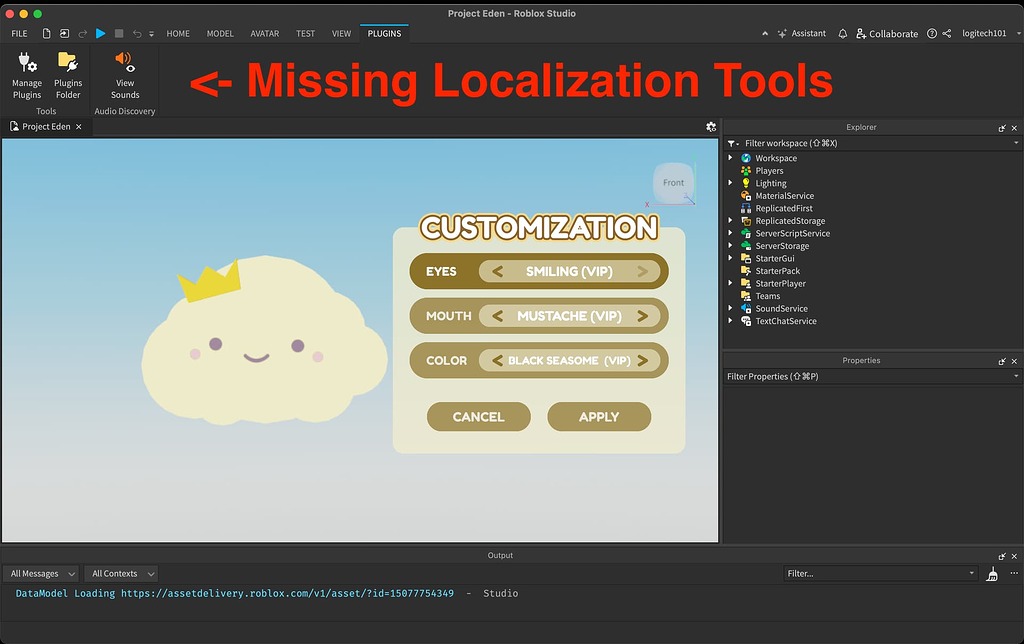Viewport: 1024px width, 644px height.
Task: Open the help question-mark icon
Action: [932, 33]
